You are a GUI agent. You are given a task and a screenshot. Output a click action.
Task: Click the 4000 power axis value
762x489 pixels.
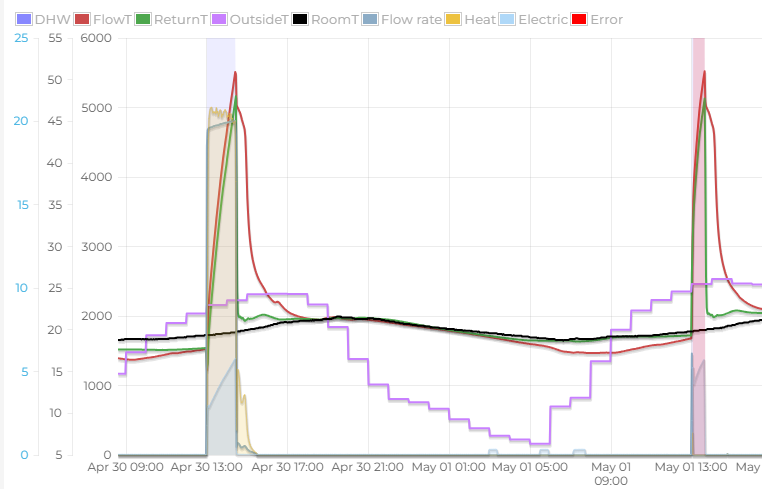click(x=96, y=177)
